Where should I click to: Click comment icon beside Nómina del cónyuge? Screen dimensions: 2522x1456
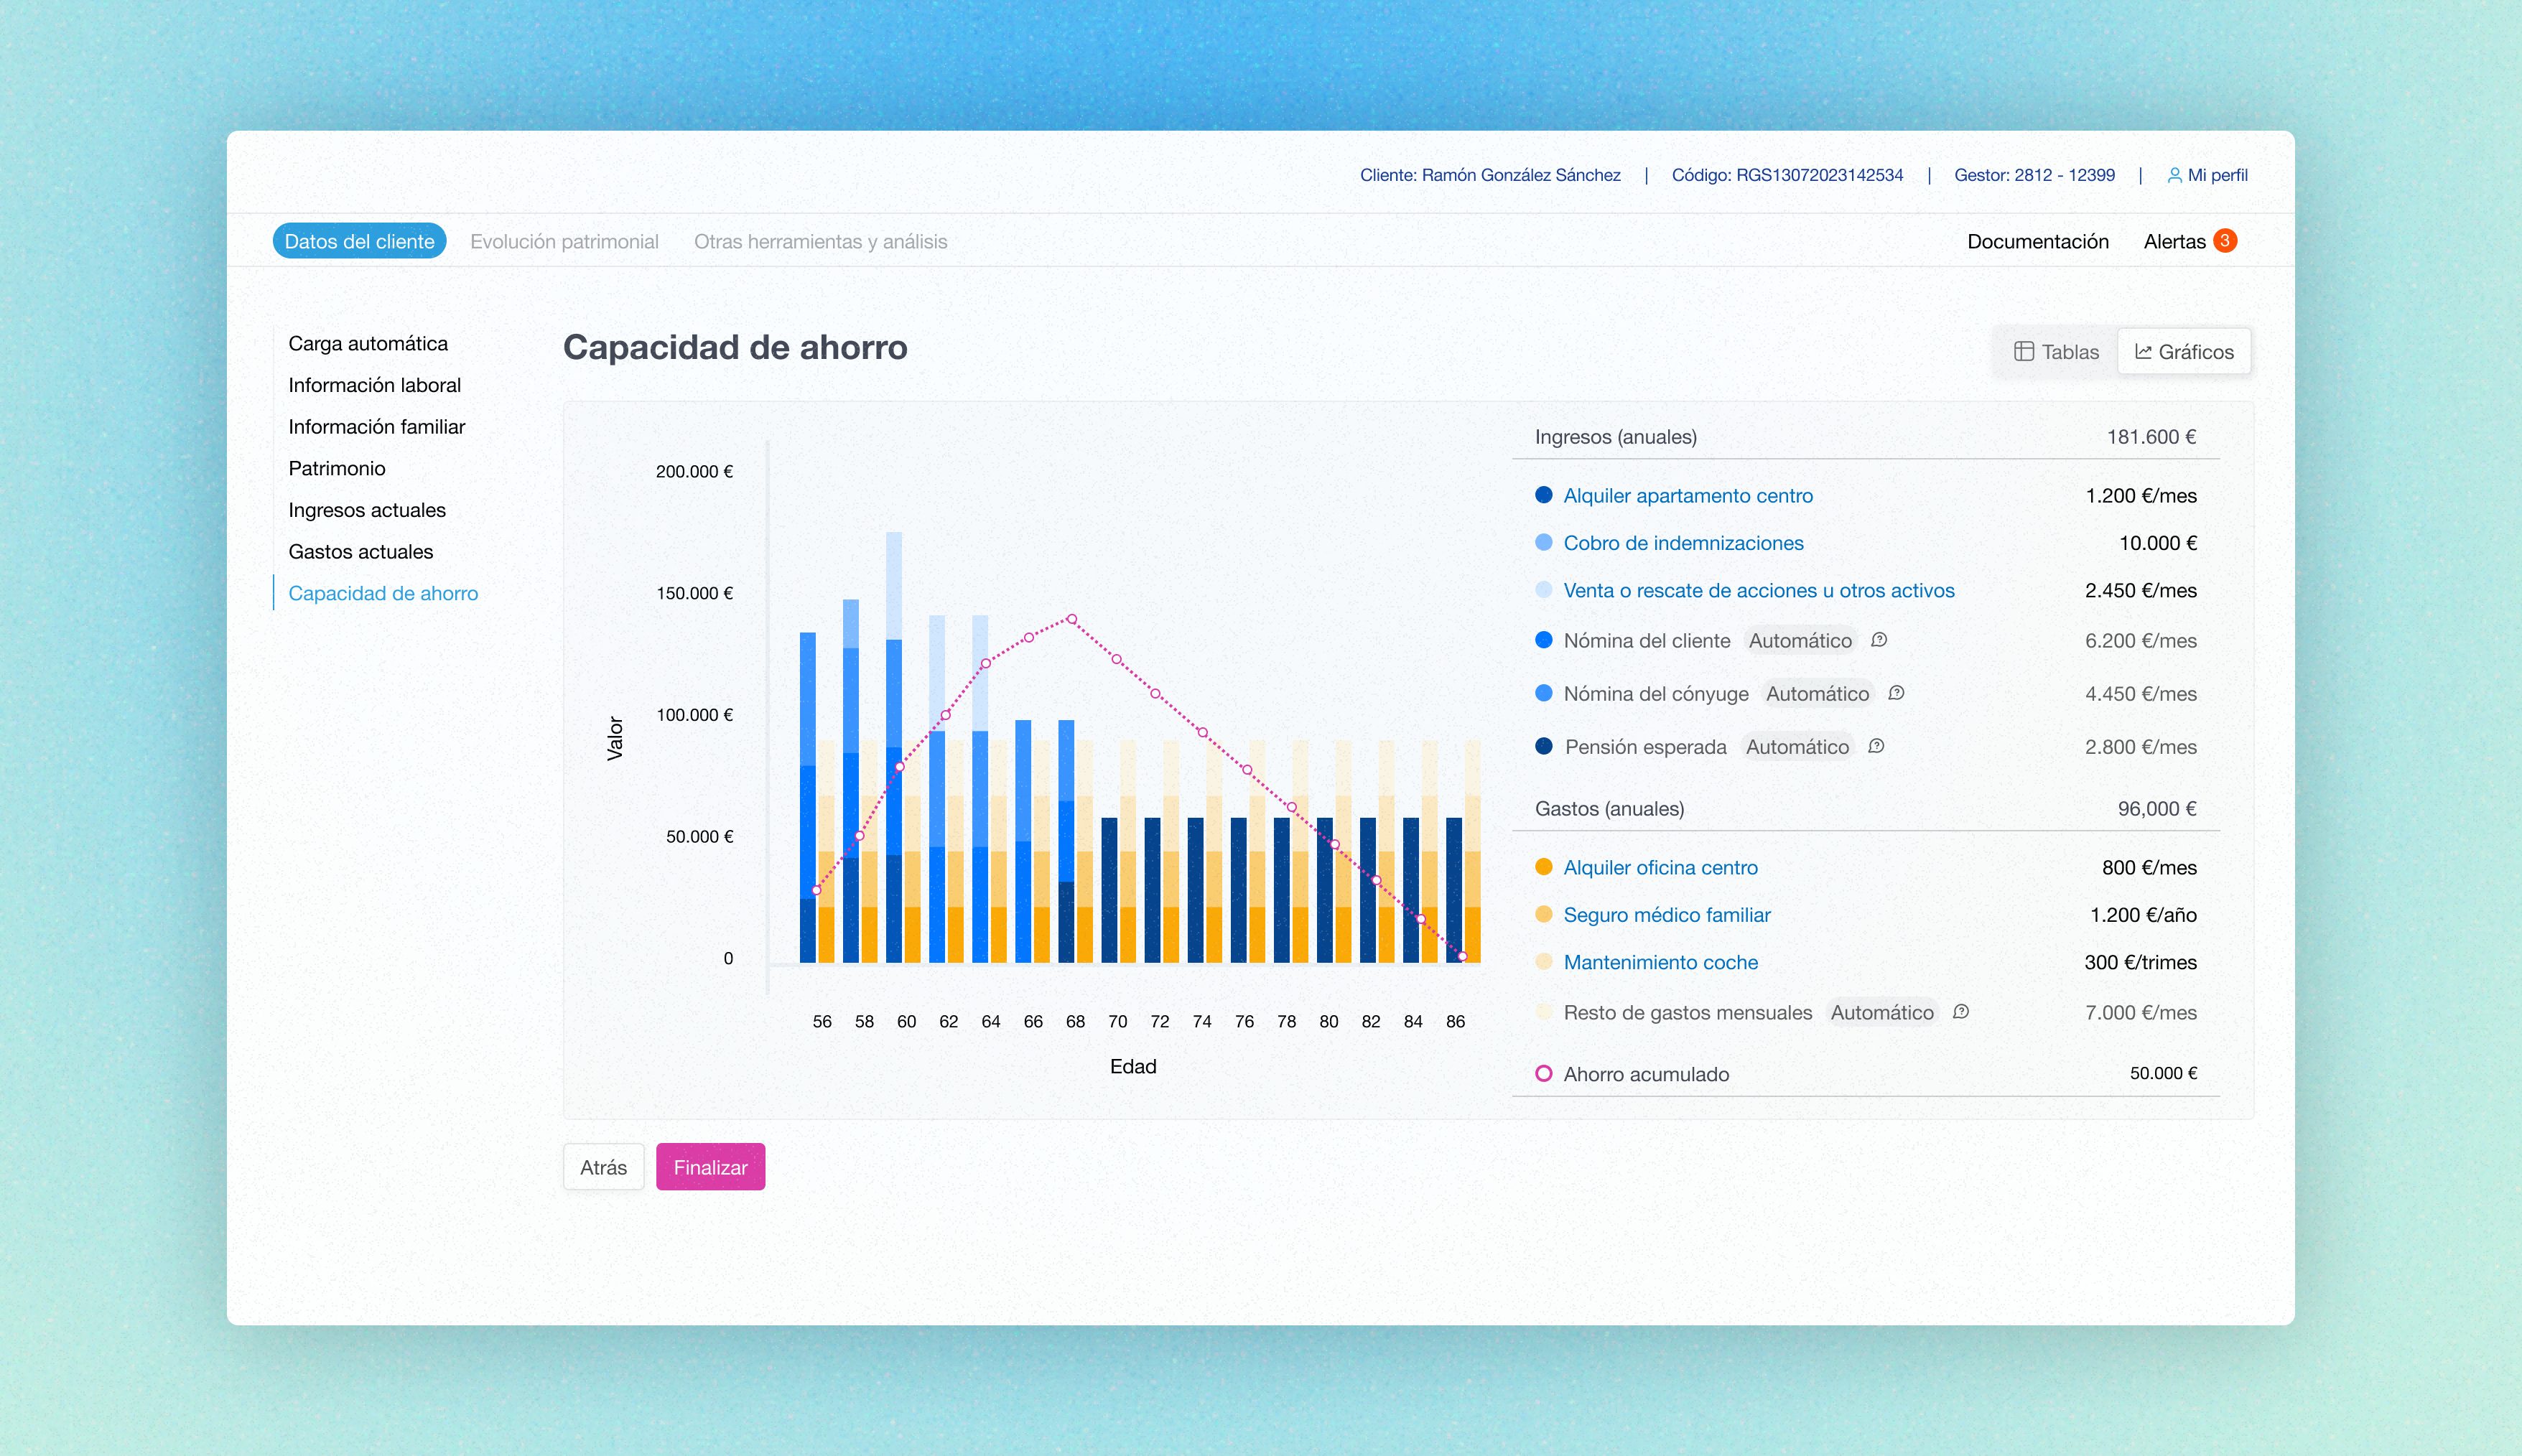click(x=1896, y=693)
